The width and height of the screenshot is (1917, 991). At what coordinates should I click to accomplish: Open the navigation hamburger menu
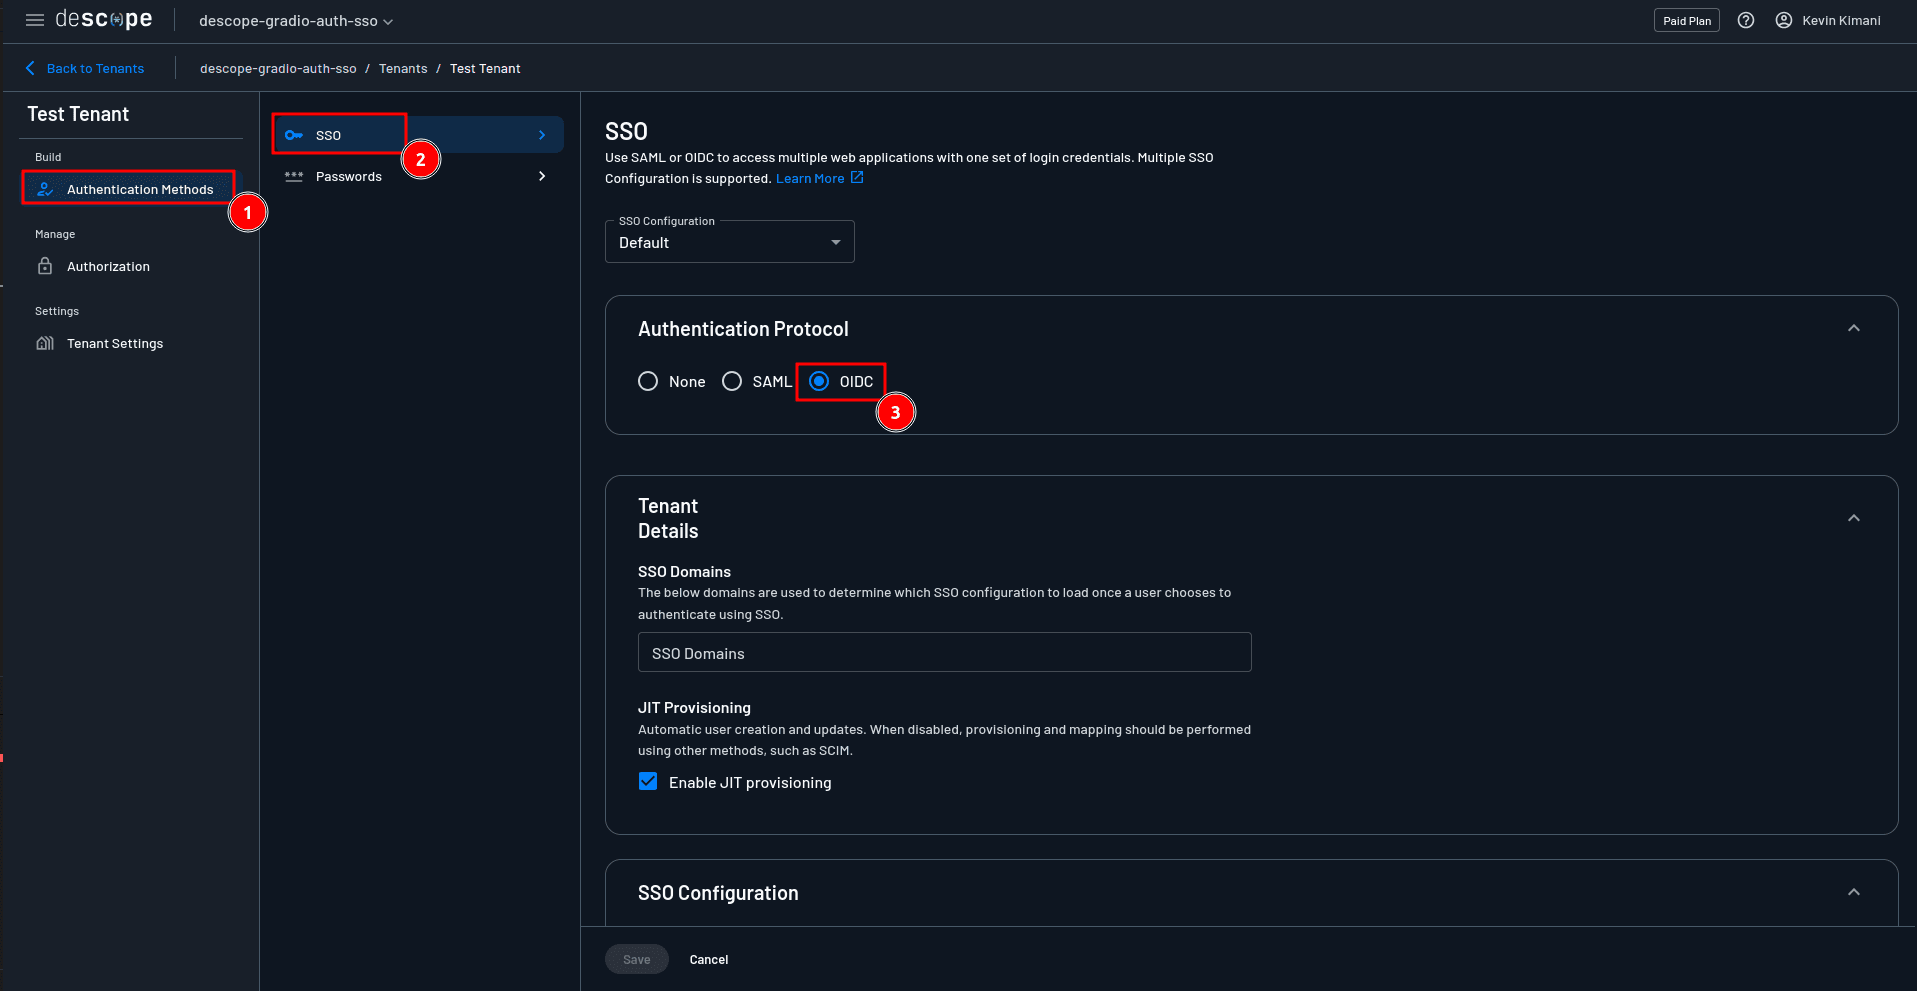[34, 19]
